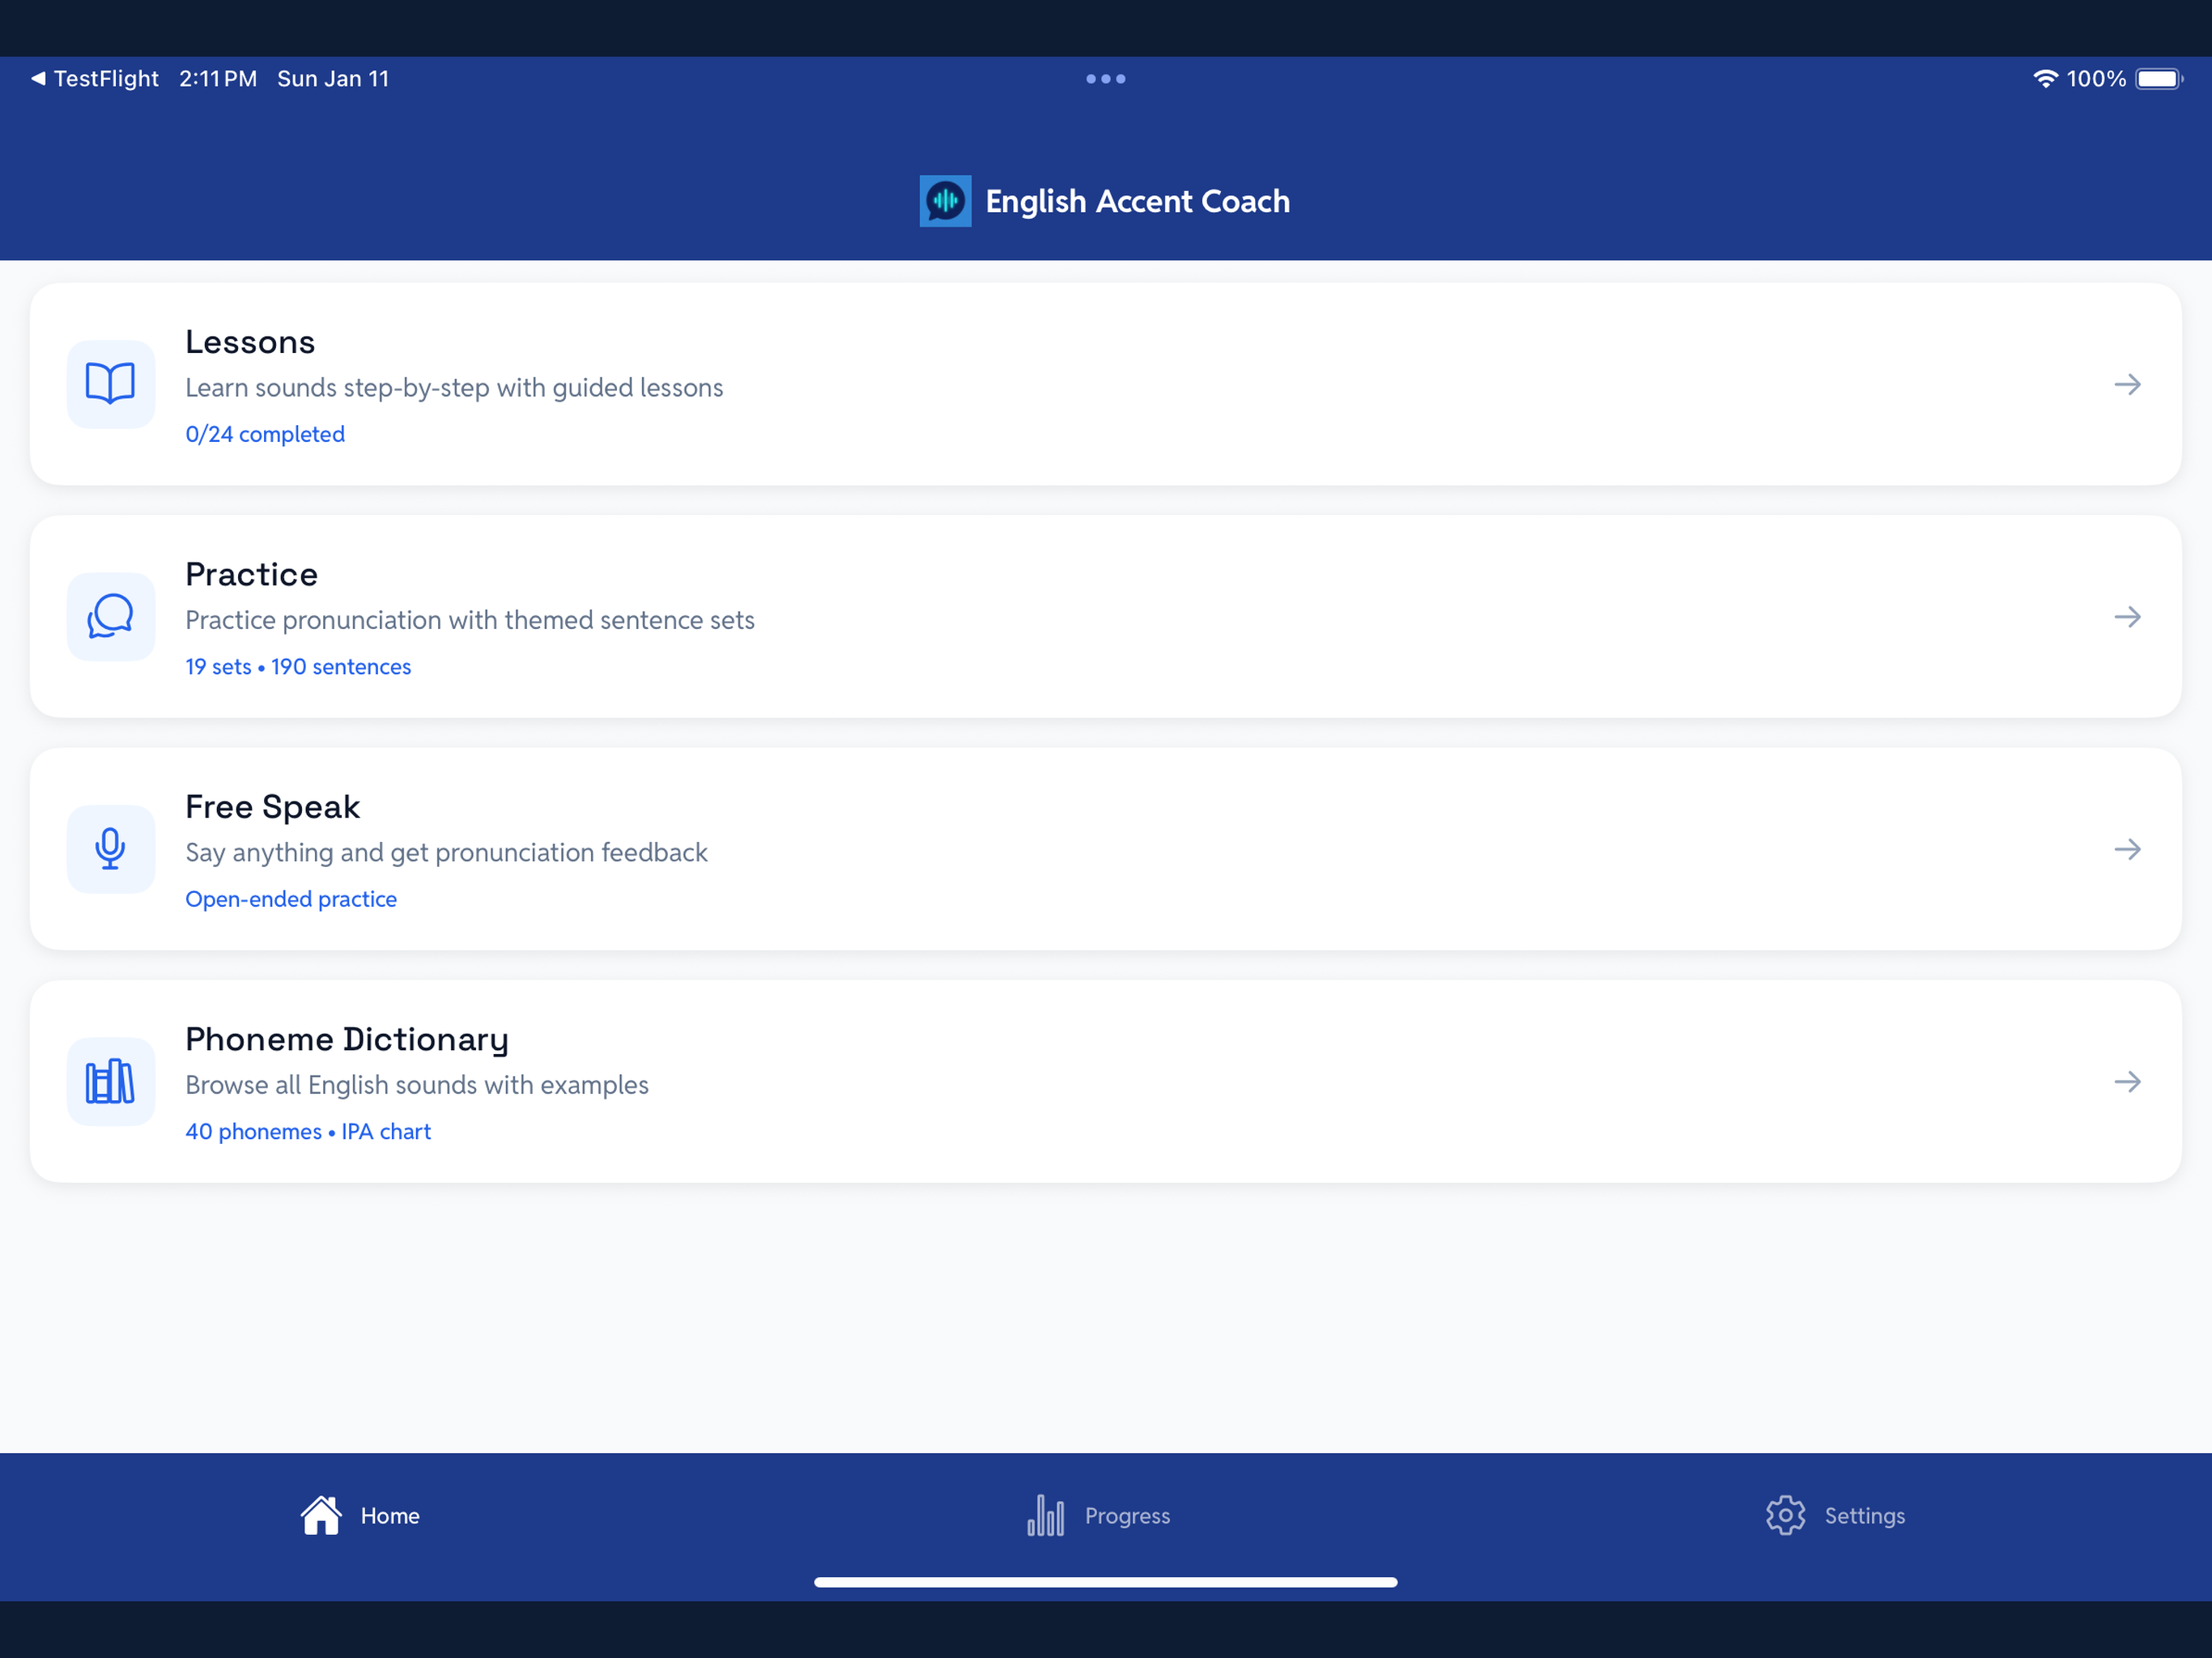Viewport: 2212px width, 1658px height.
Task: Tap the home indicator bar
Action: click(1106, 1582)
